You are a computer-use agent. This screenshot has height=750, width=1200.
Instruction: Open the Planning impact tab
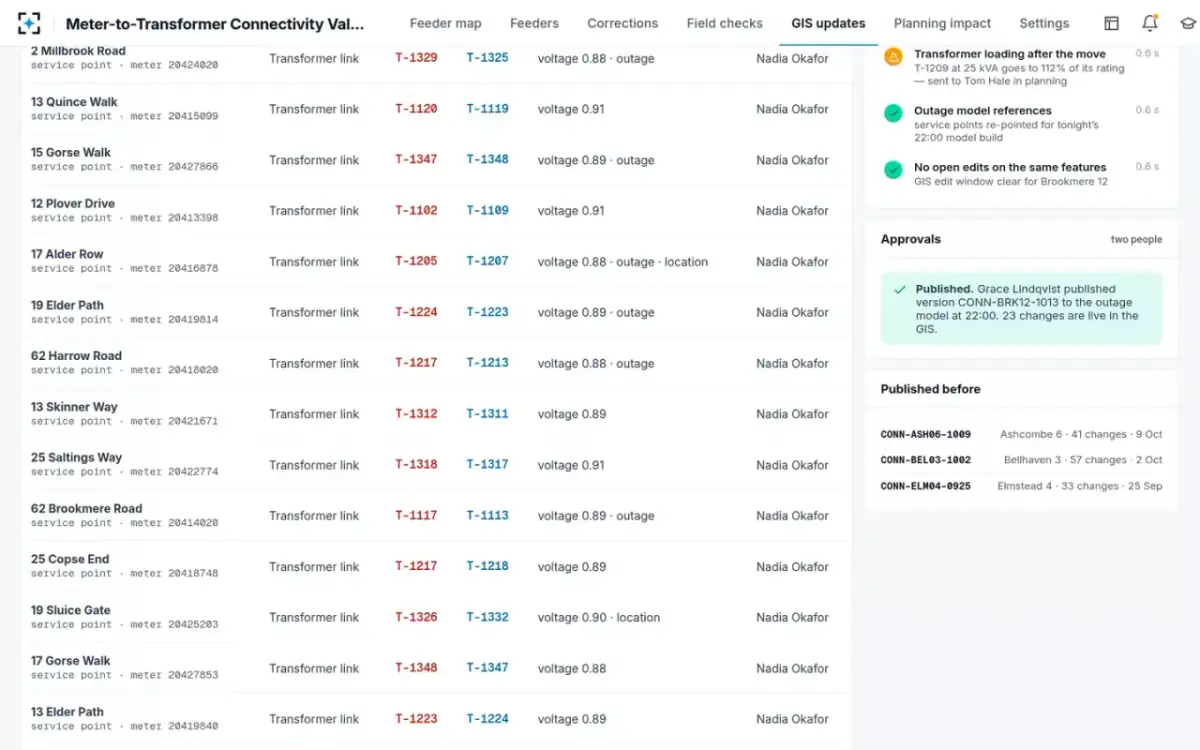942,23
